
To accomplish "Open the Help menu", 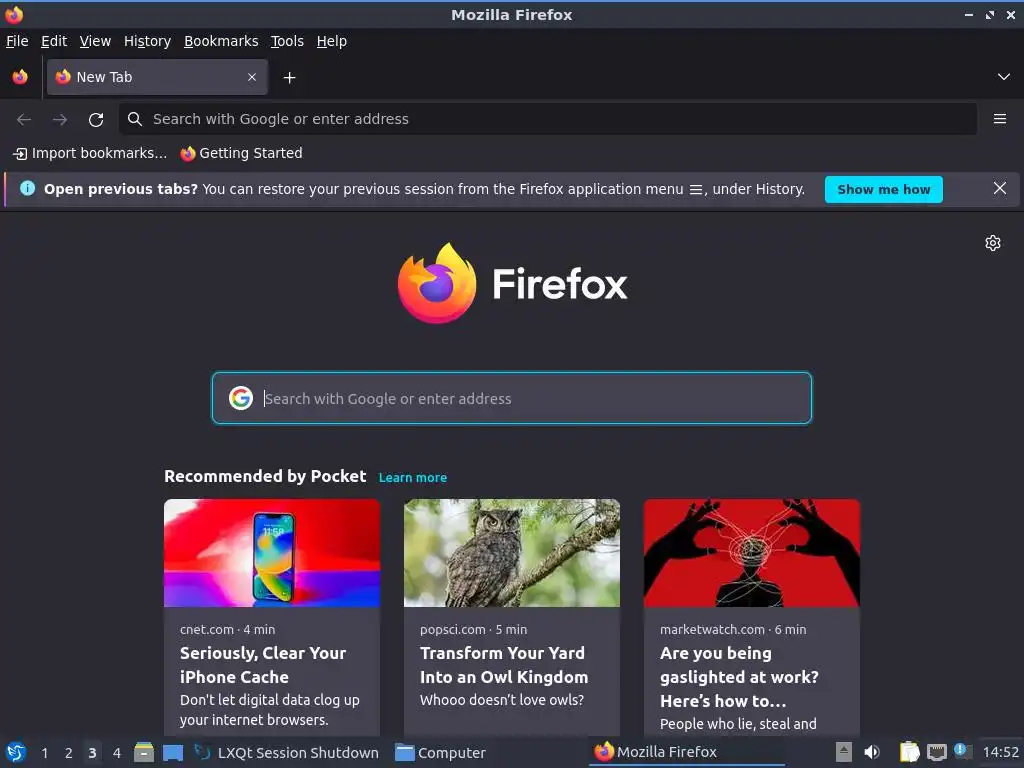I will [332, 41].
